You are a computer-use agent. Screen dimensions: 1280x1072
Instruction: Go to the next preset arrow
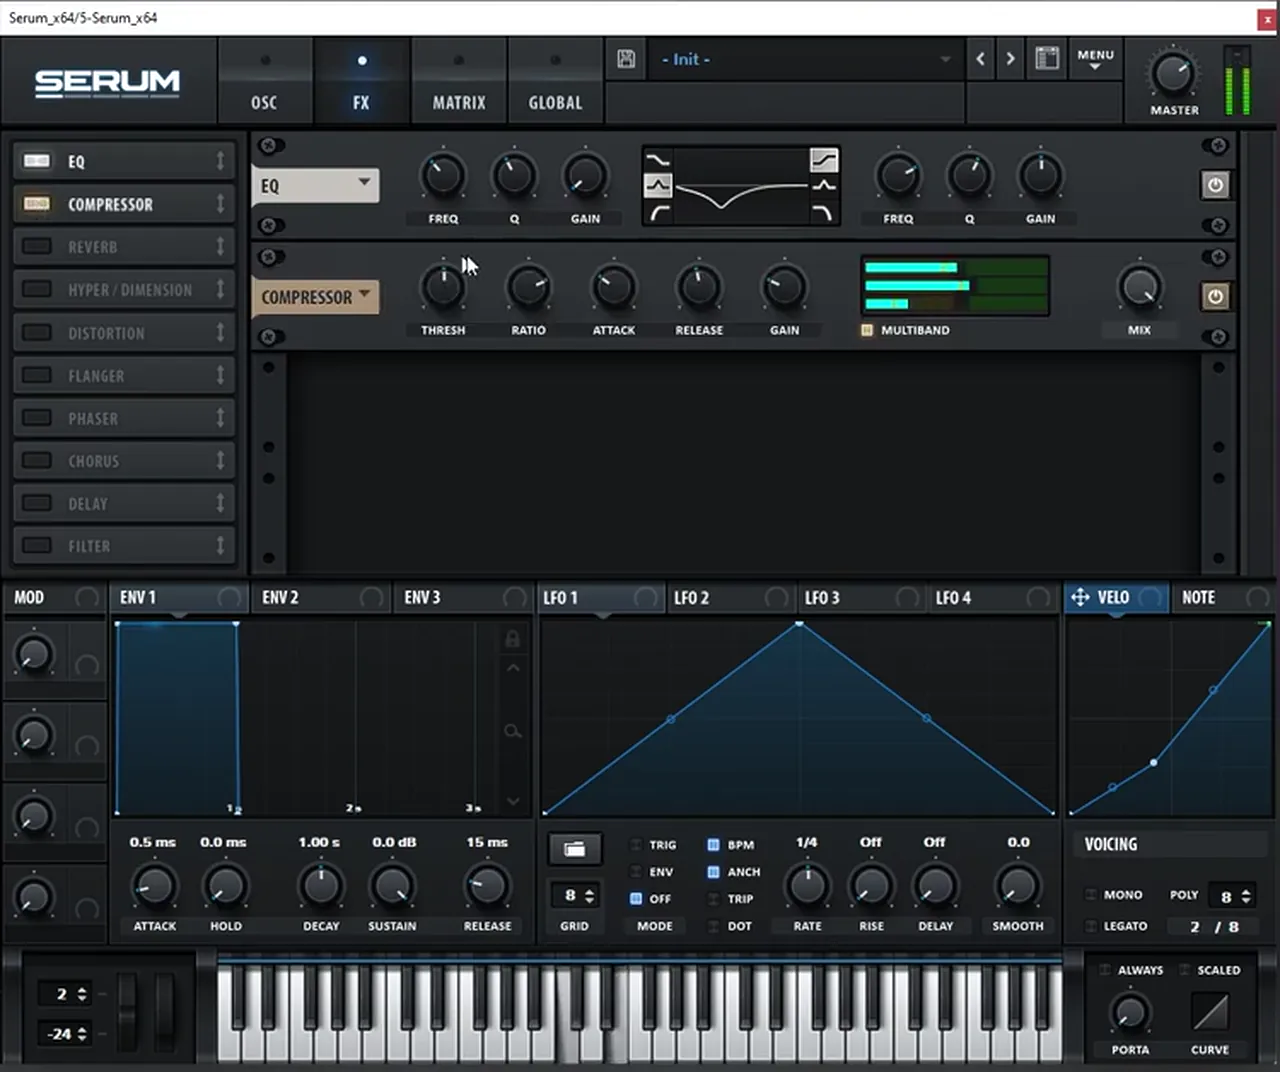coord(1010,59)
